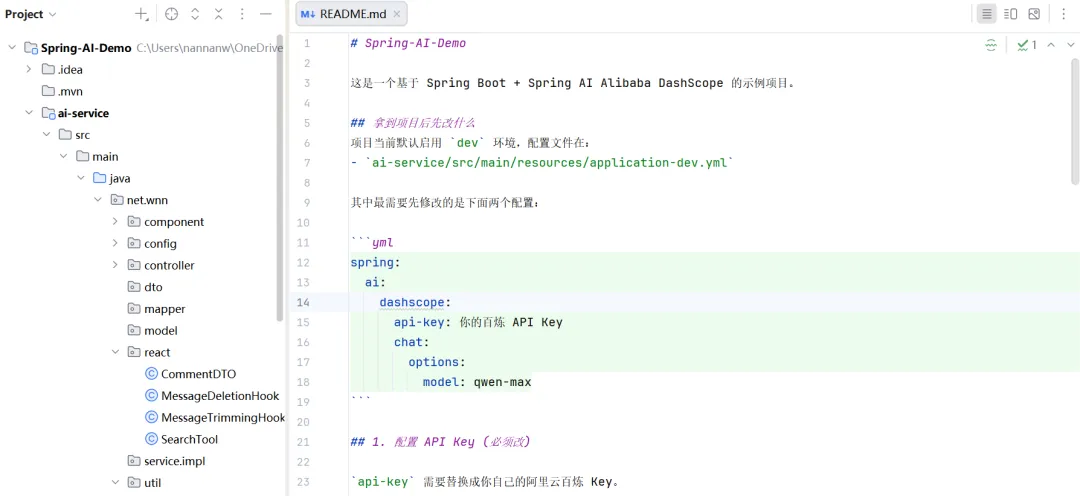Click line number 21 in the gutter
Viewport: 1080px width, 496px height.
303,442
